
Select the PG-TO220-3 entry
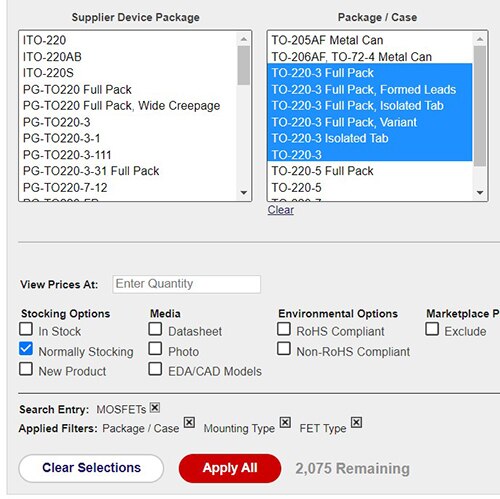[x=128, y=122]
